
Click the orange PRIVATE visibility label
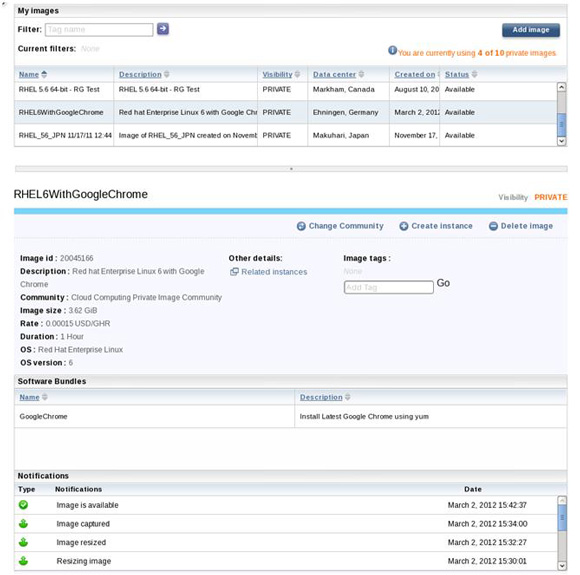pos(550,197)
